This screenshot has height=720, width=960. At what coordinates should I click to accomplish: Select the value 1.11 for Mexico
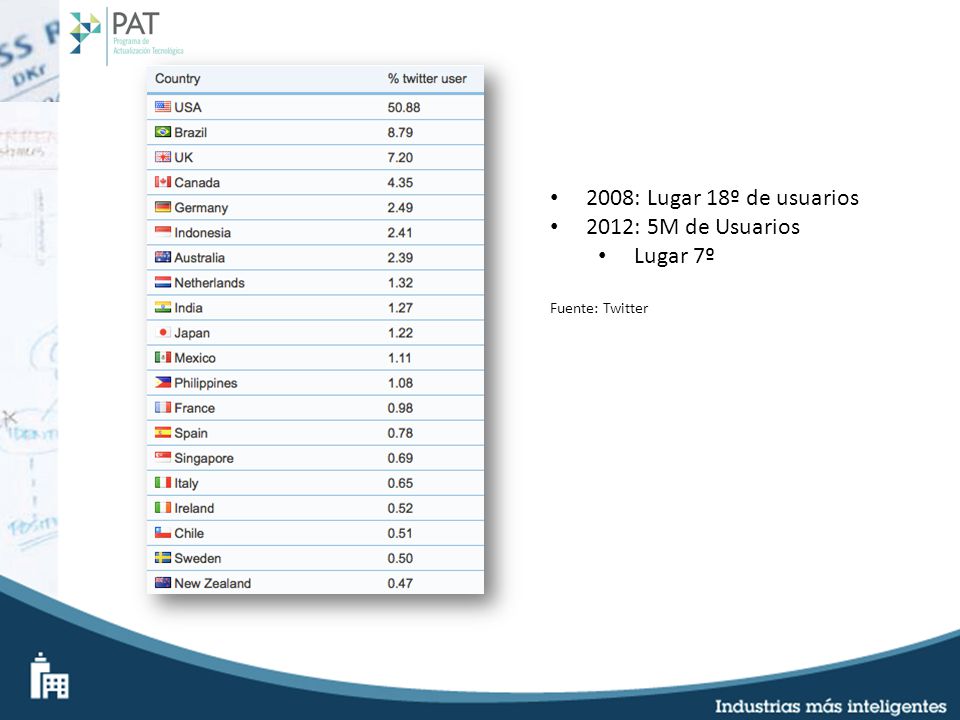tap(399, 358)
